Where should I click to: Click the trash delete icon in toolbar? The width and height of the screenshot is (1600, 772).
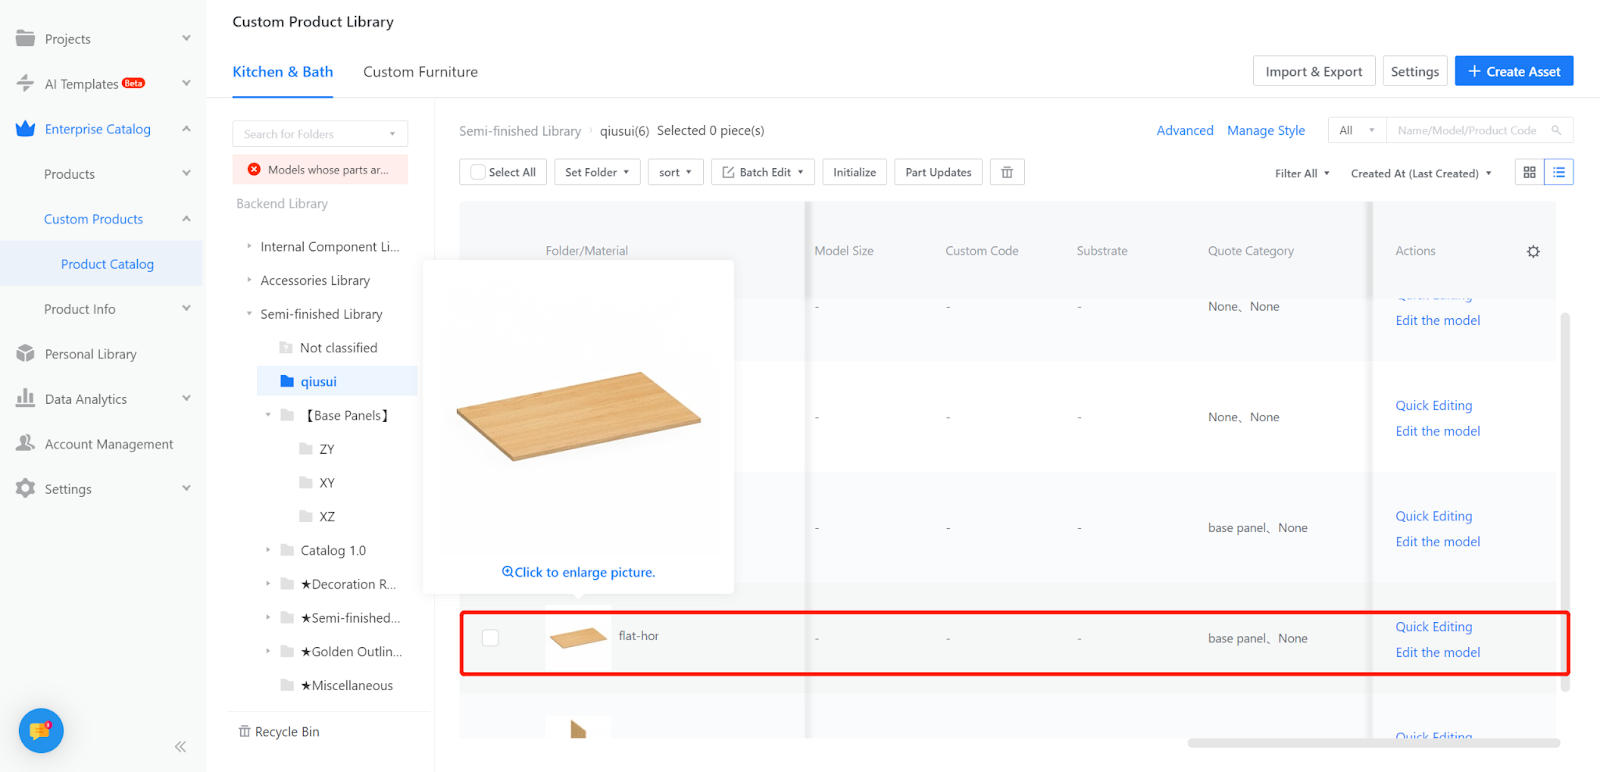[1007, 172]
